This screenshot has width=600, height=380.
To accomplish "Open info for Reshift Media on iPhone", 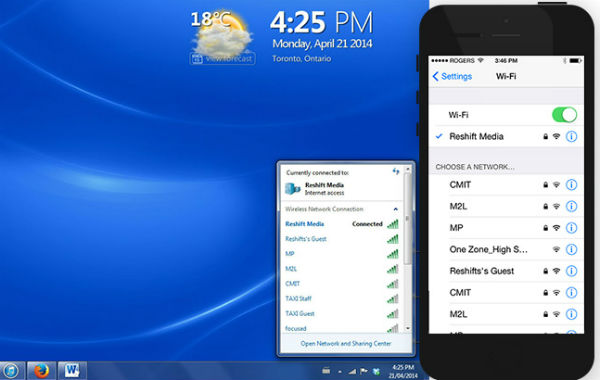I will click(571, 136).
